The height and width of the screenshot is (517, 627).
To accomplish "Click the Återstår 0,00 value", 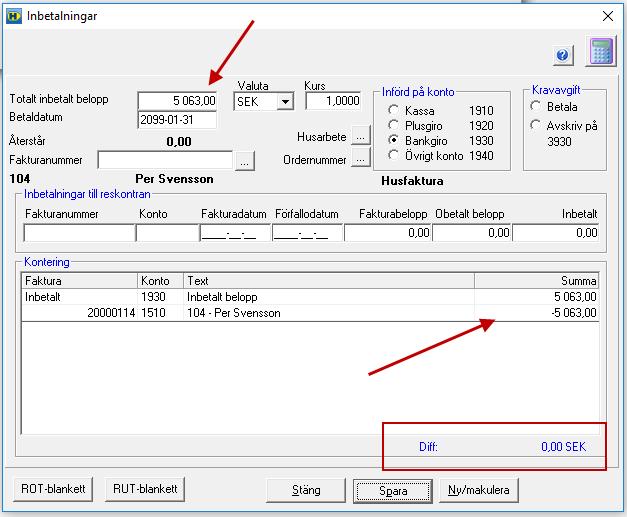I will point(179,142).
